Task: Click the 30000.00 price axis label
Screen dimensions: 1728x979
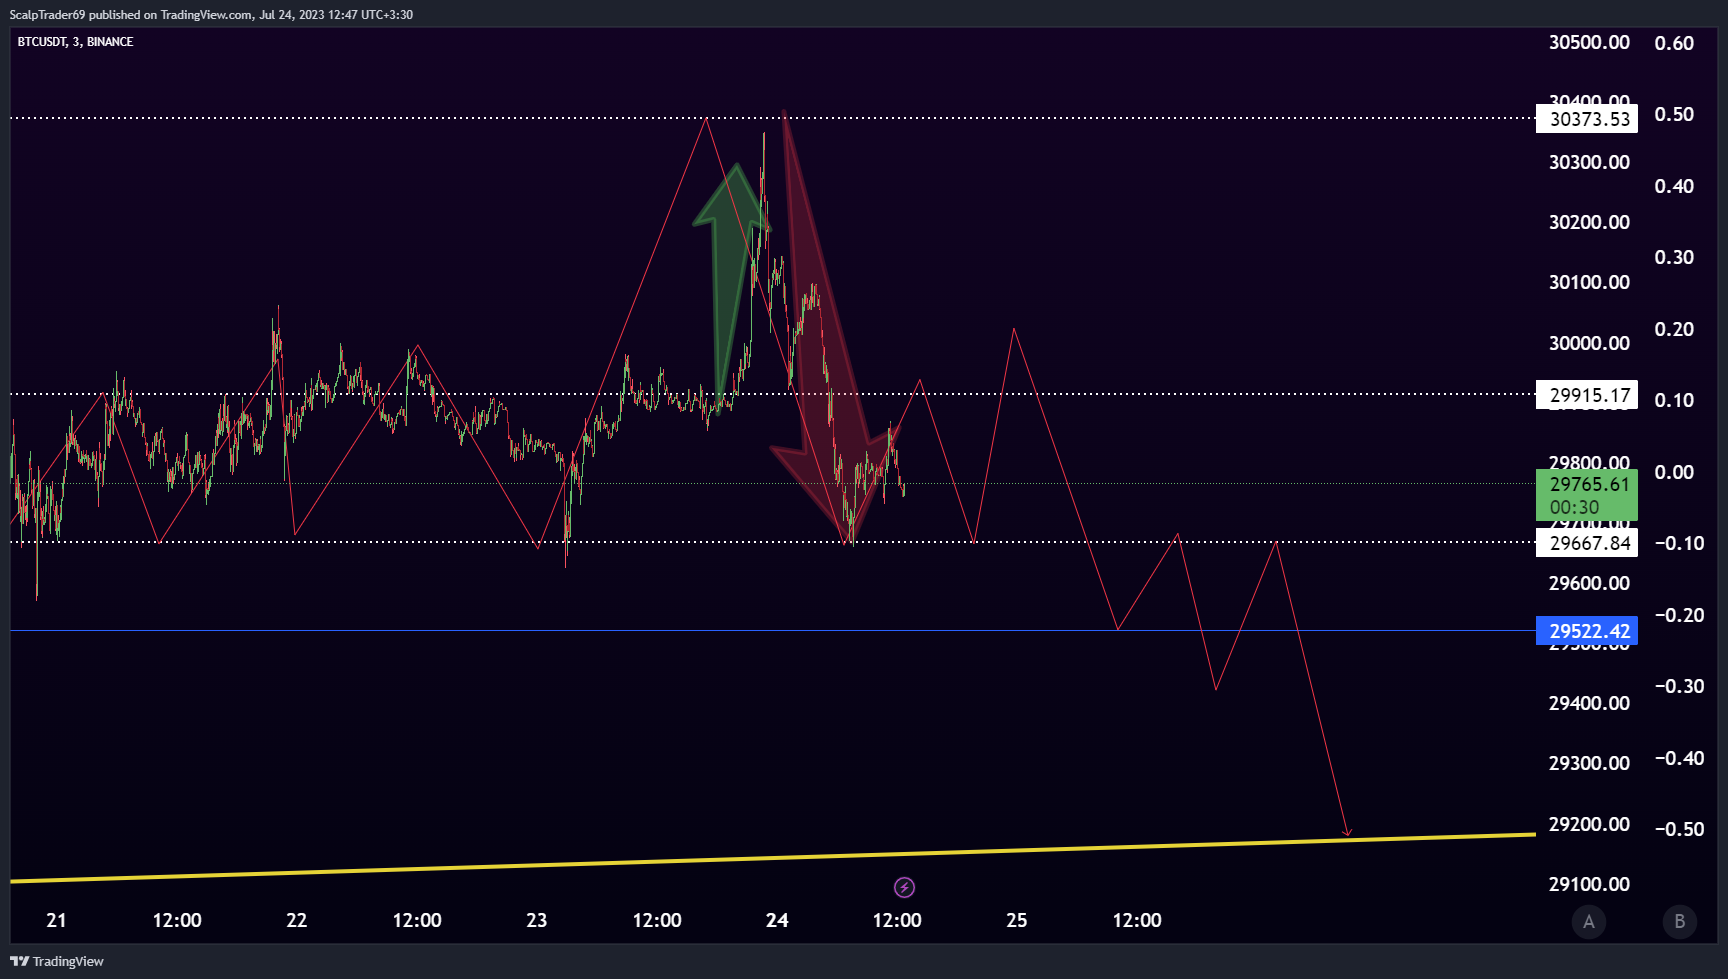Action: point(1589,343)
